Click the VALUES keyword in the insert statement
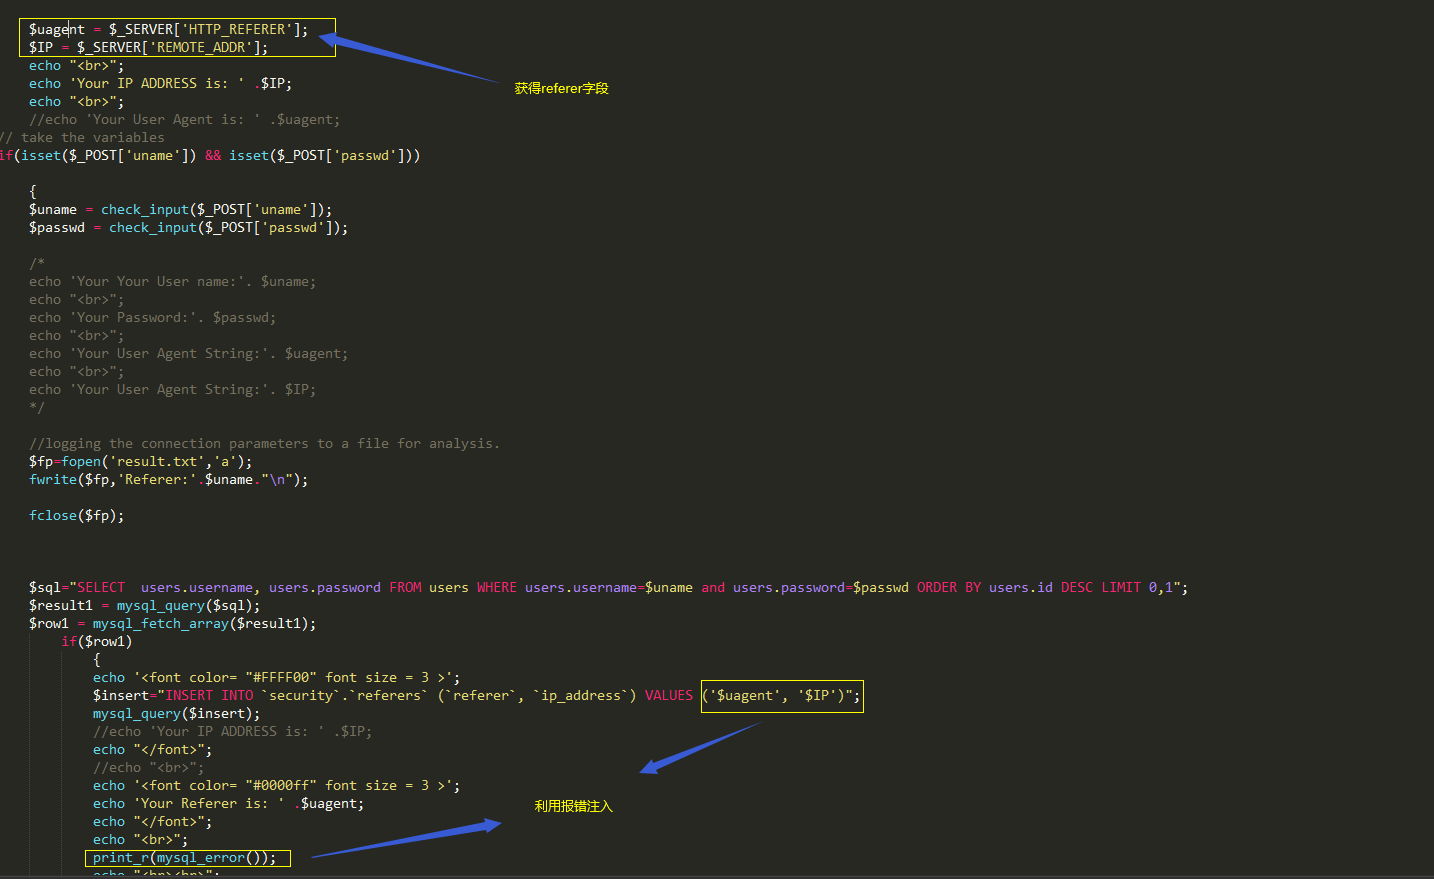Screen dimensions: 1434x879 [669, 695]
